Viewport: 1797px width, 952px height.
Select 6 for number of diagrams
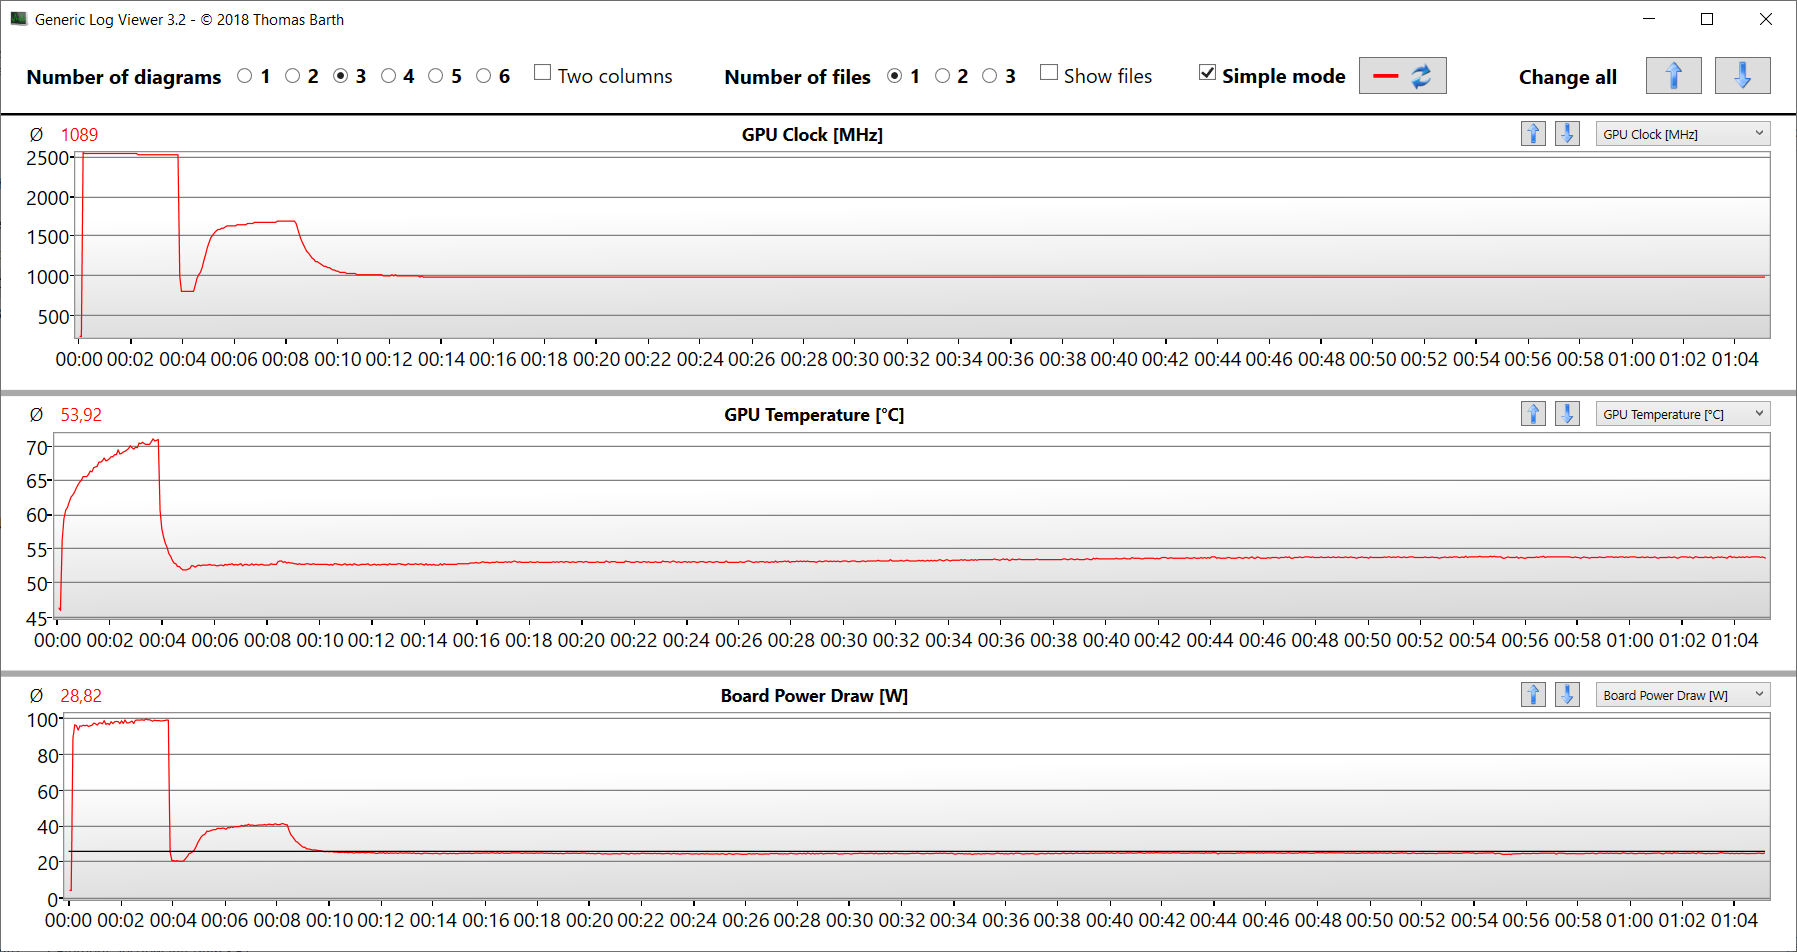pyautogui.click(x=484, y=76)
